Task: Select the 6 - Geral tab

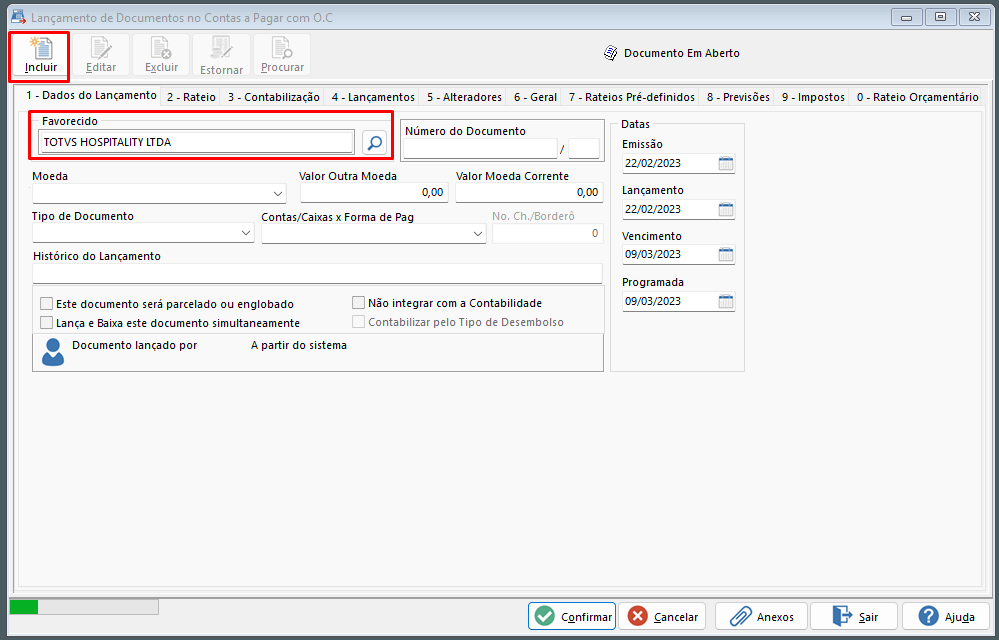Action: pyautogui.click(x=535, y=97)
